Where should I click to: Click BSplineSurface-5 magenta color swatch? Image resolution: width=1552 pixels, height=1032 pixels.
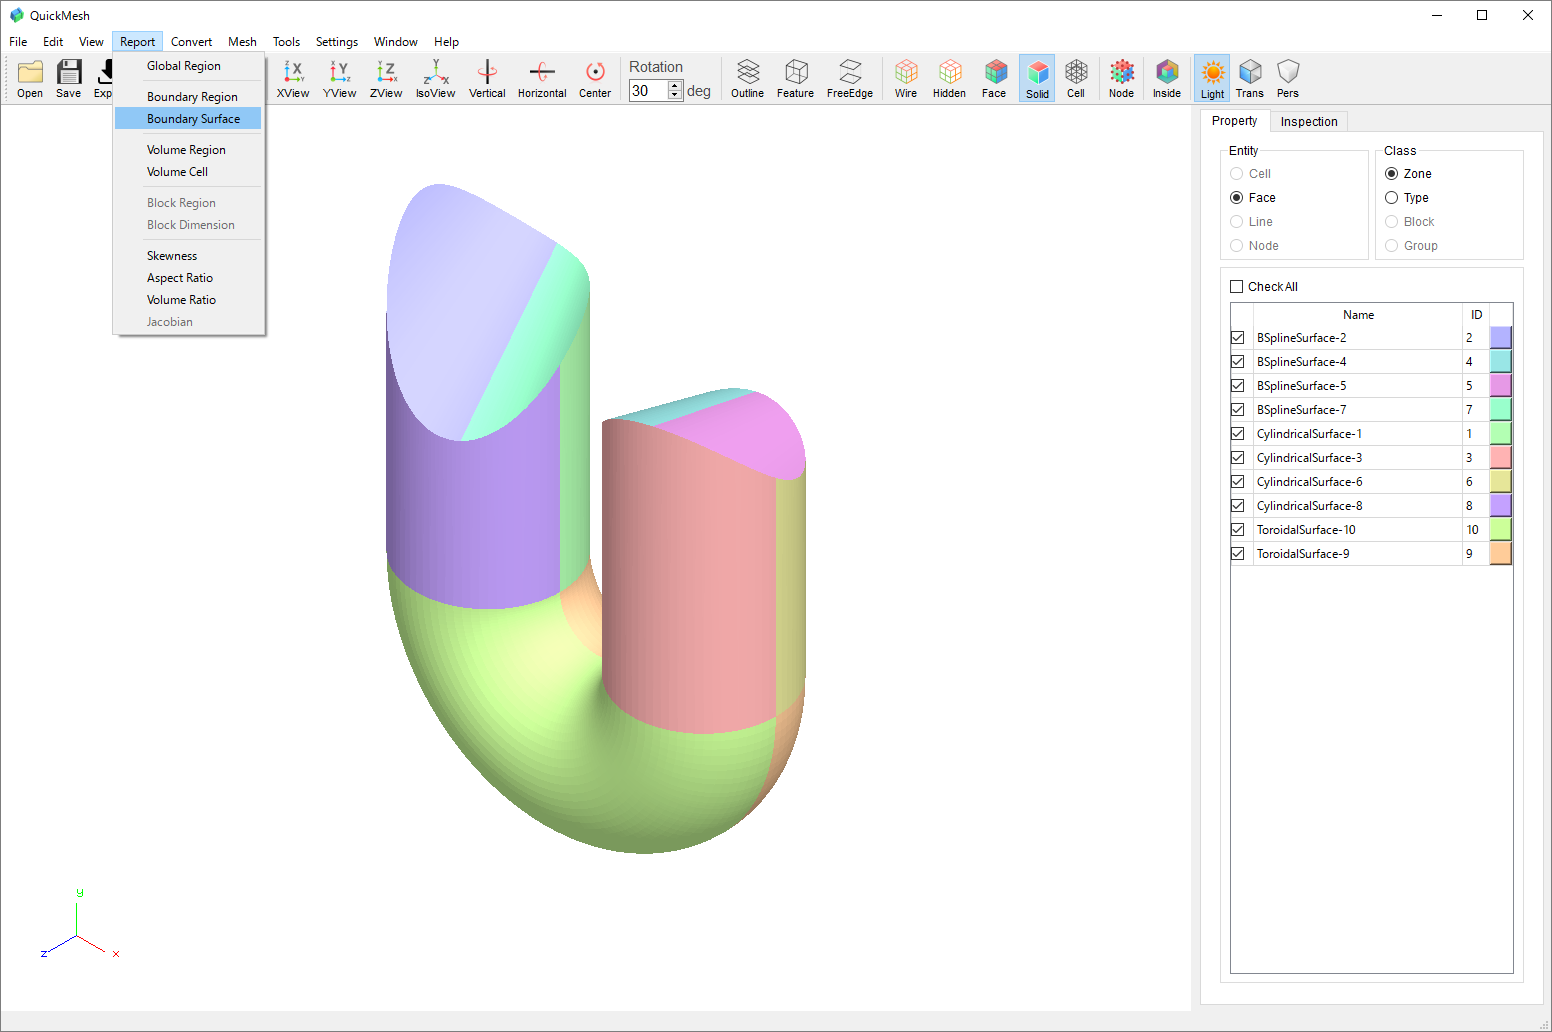pos(1500,386)
